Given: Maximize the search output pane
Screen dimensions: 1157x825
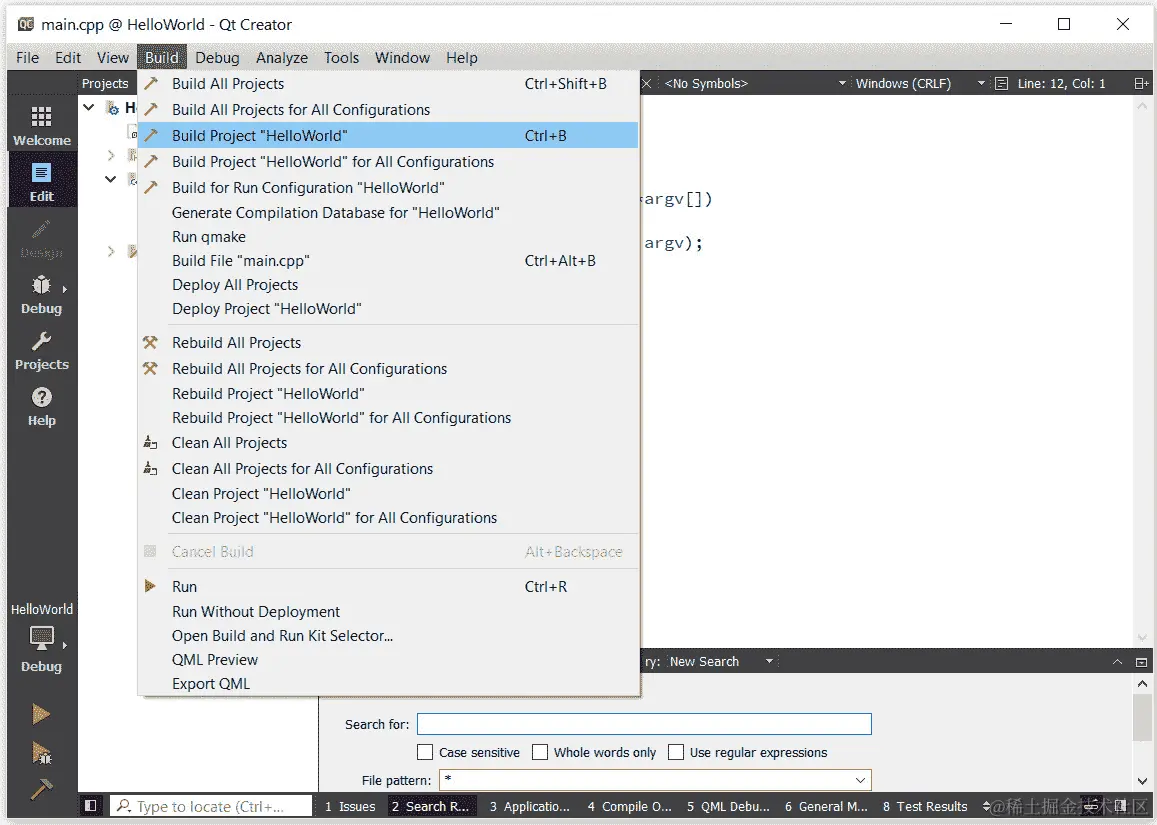Looking at the screenshot, I should coord(1142,662).
